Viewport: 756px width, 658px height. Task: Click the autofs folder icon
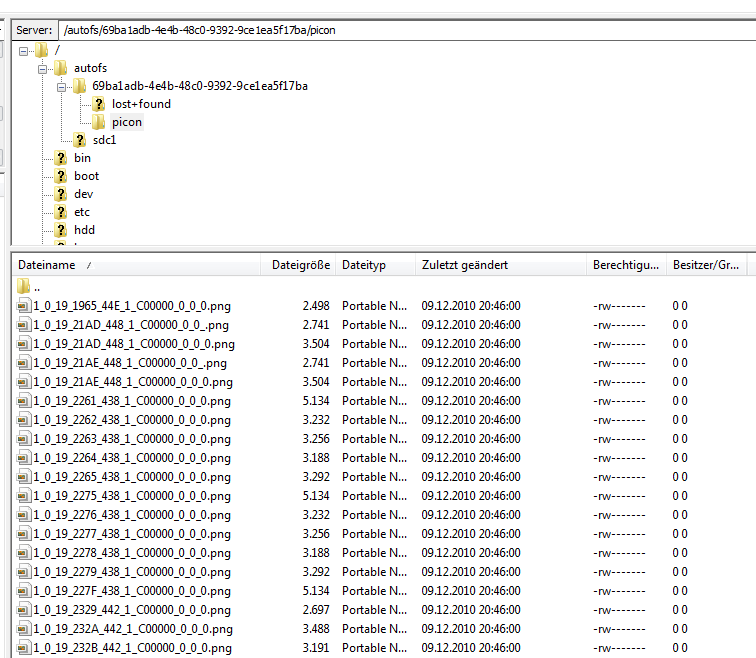pyautogui.click(x=61, y=68)
